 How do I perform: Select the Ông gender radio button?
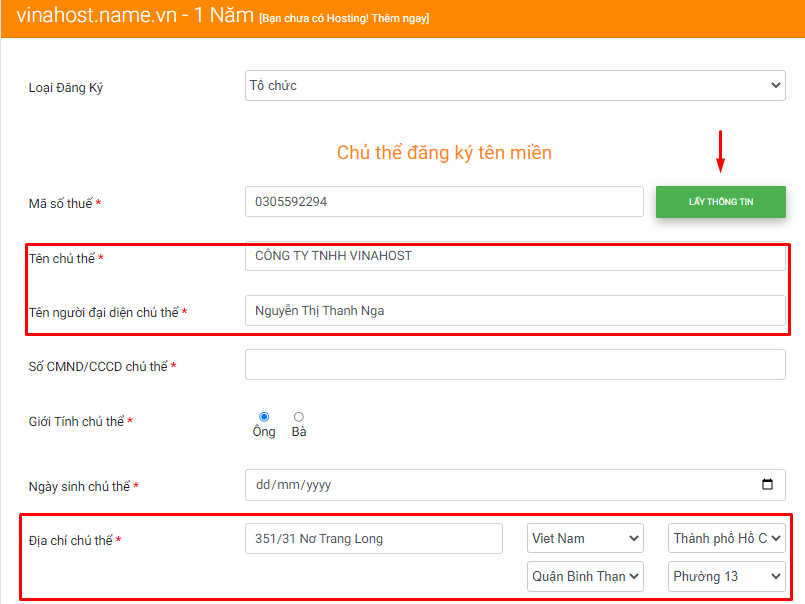point(264,417)
